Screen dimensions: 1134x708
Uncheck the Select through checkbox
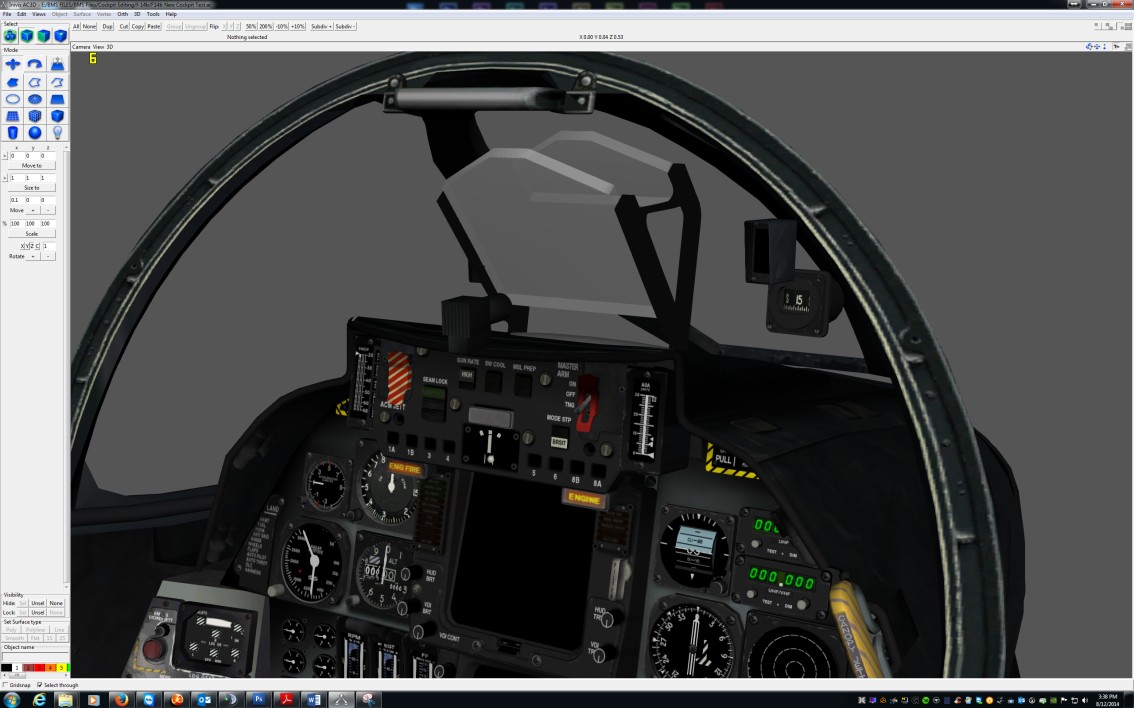(x=40, y=685)
